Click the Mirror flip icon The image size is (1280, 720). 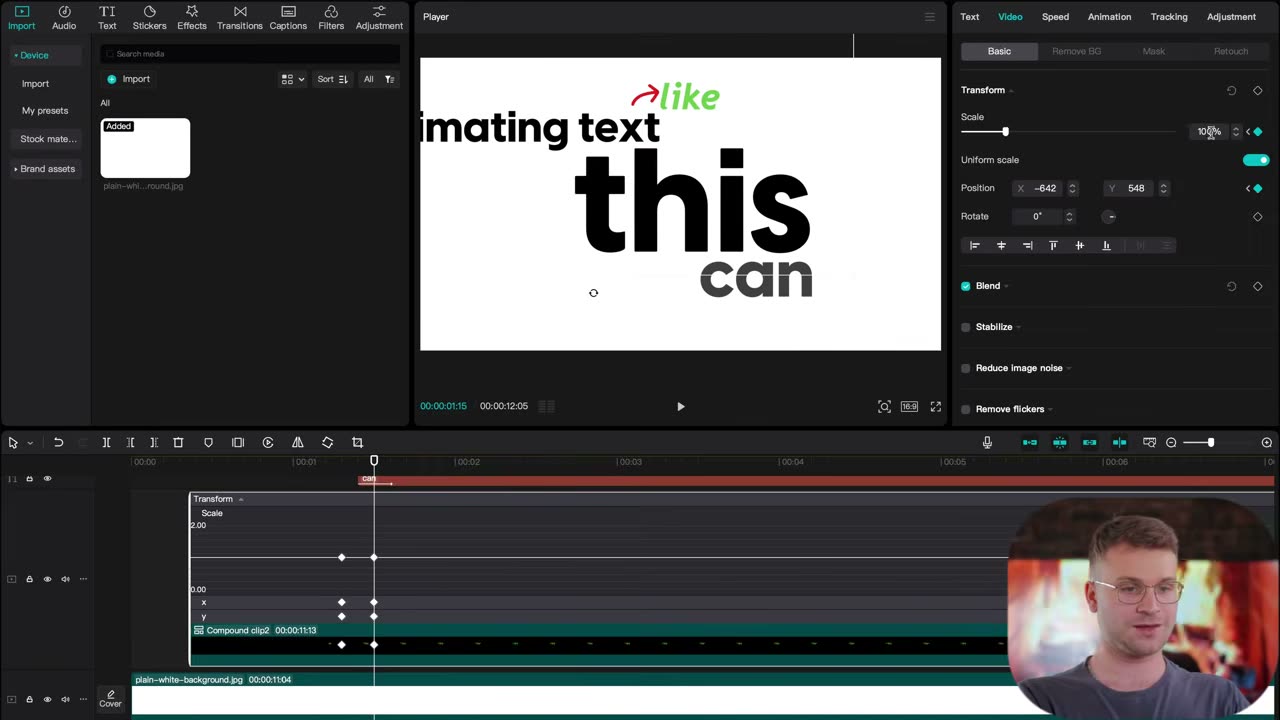coord(298,442)
